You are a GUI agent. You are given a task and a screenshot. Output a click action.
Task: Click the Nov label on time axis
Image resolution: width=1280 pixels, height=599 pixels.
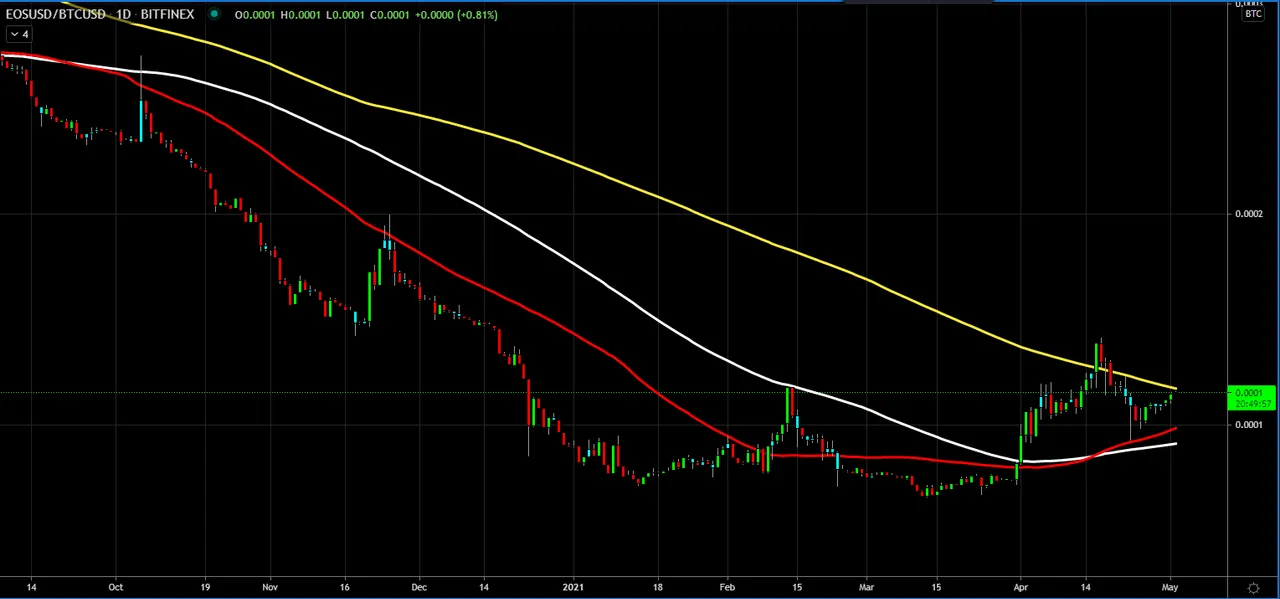coord(270,587)
